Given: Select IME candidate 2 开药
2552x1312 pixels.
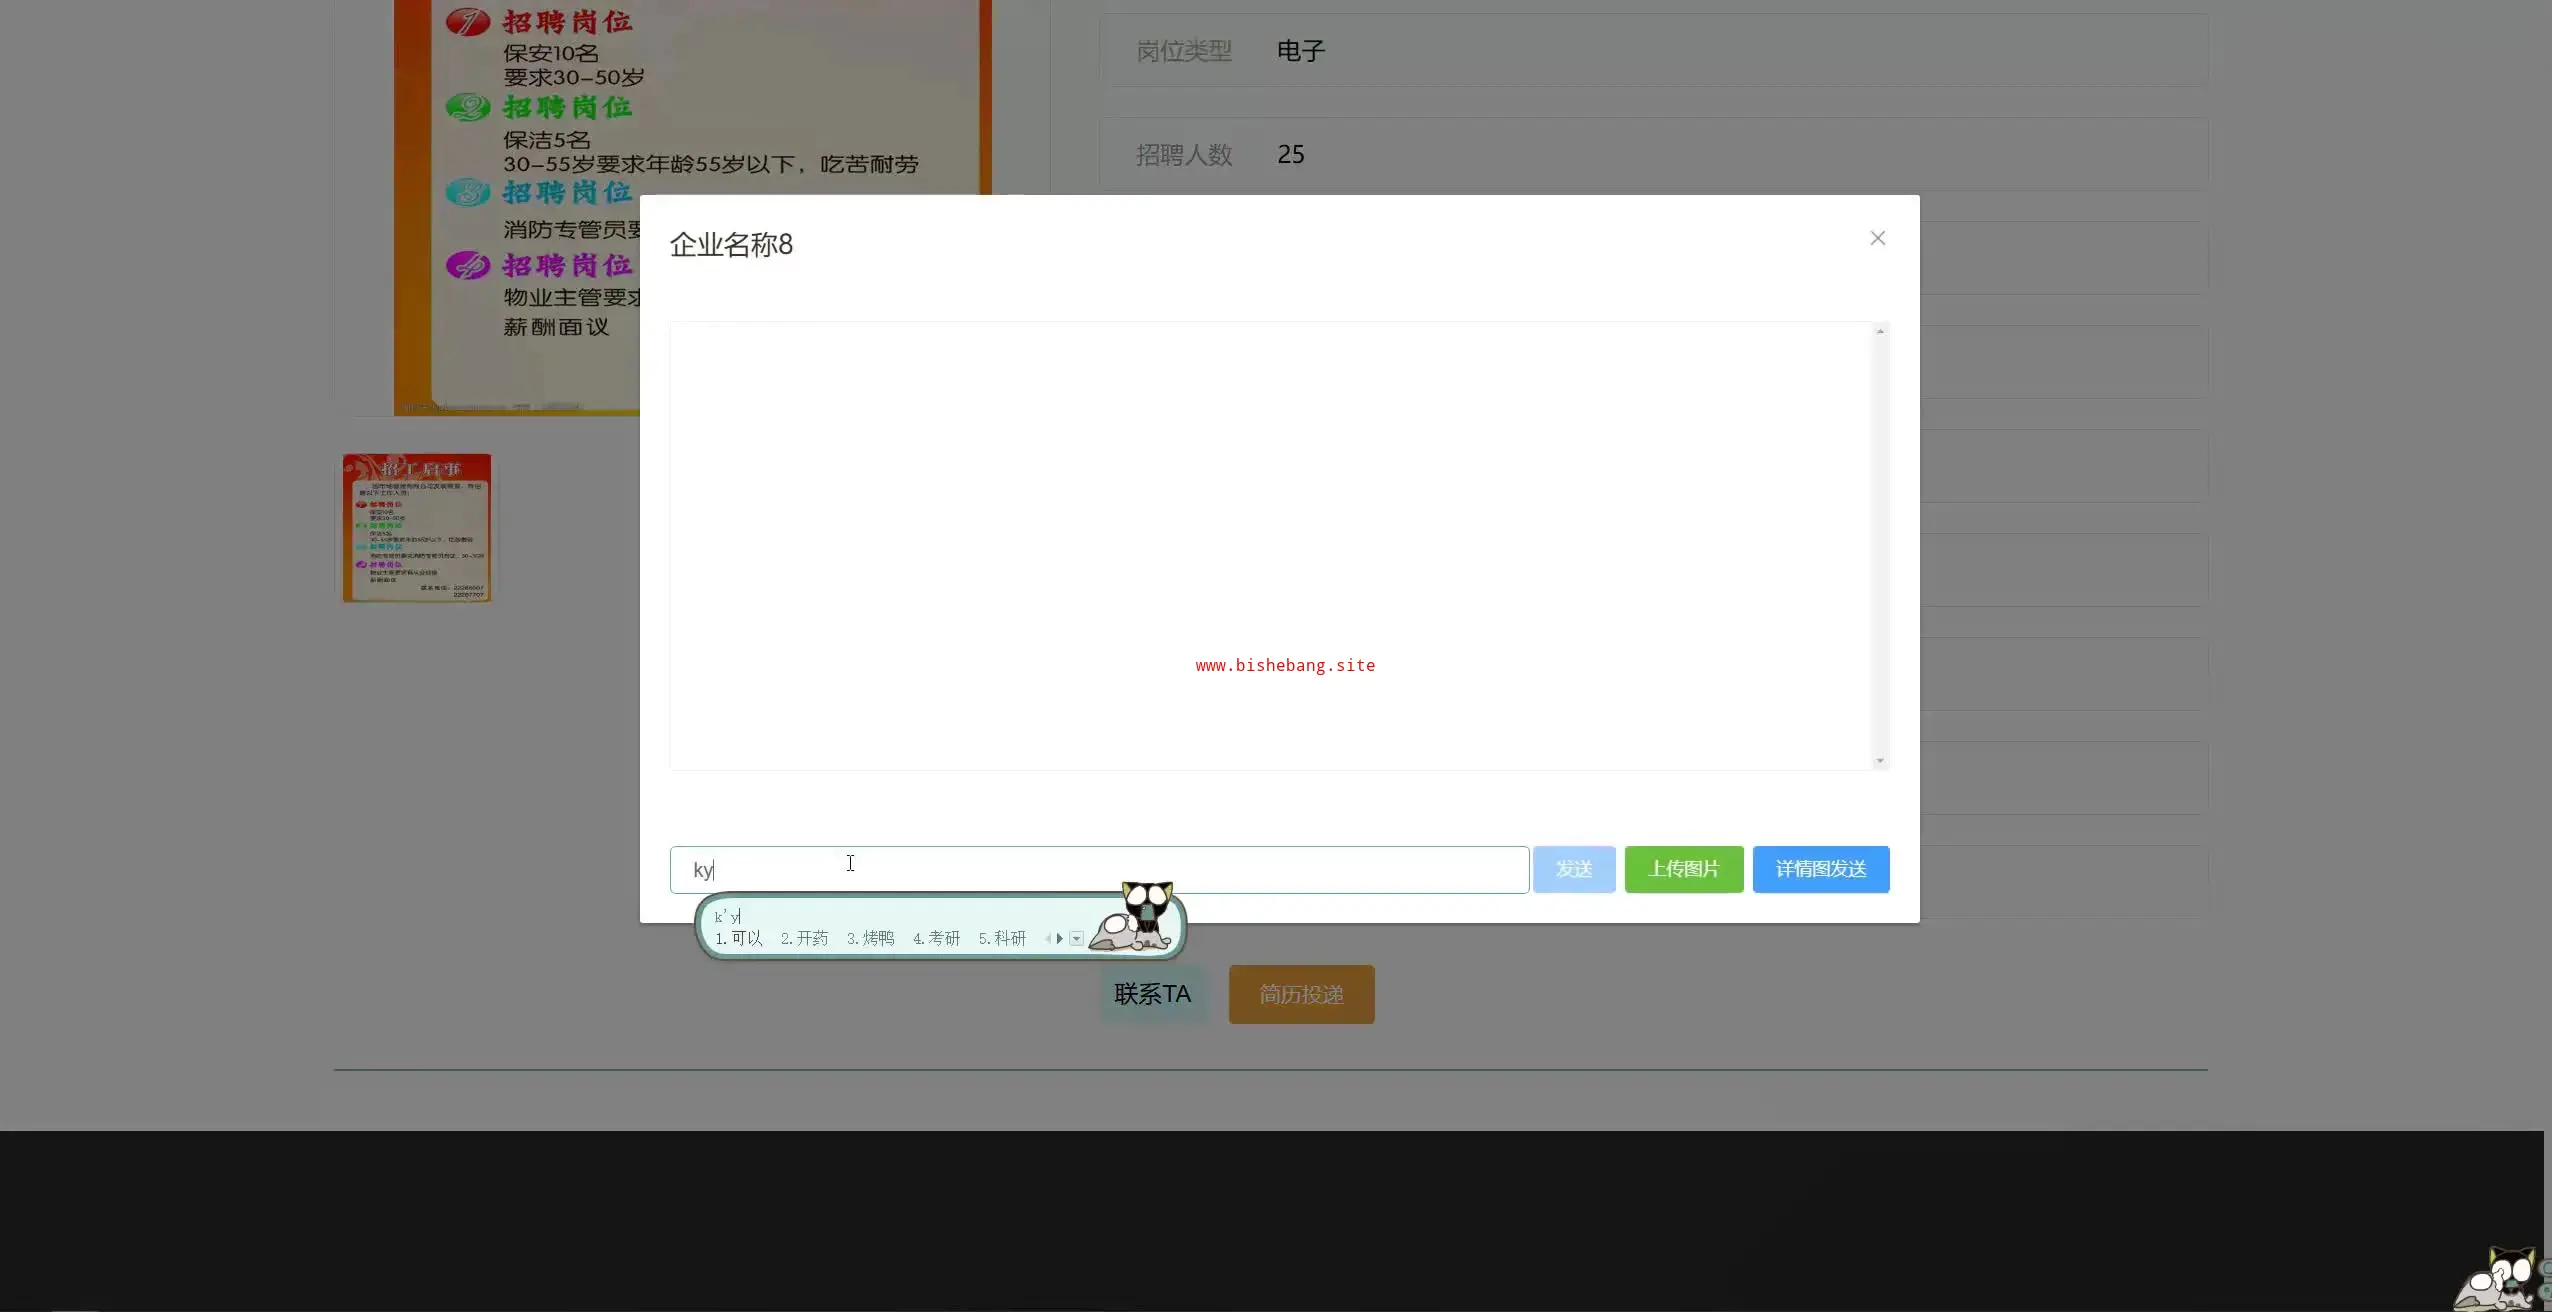Looking at the screenshot, I should 805,938.
